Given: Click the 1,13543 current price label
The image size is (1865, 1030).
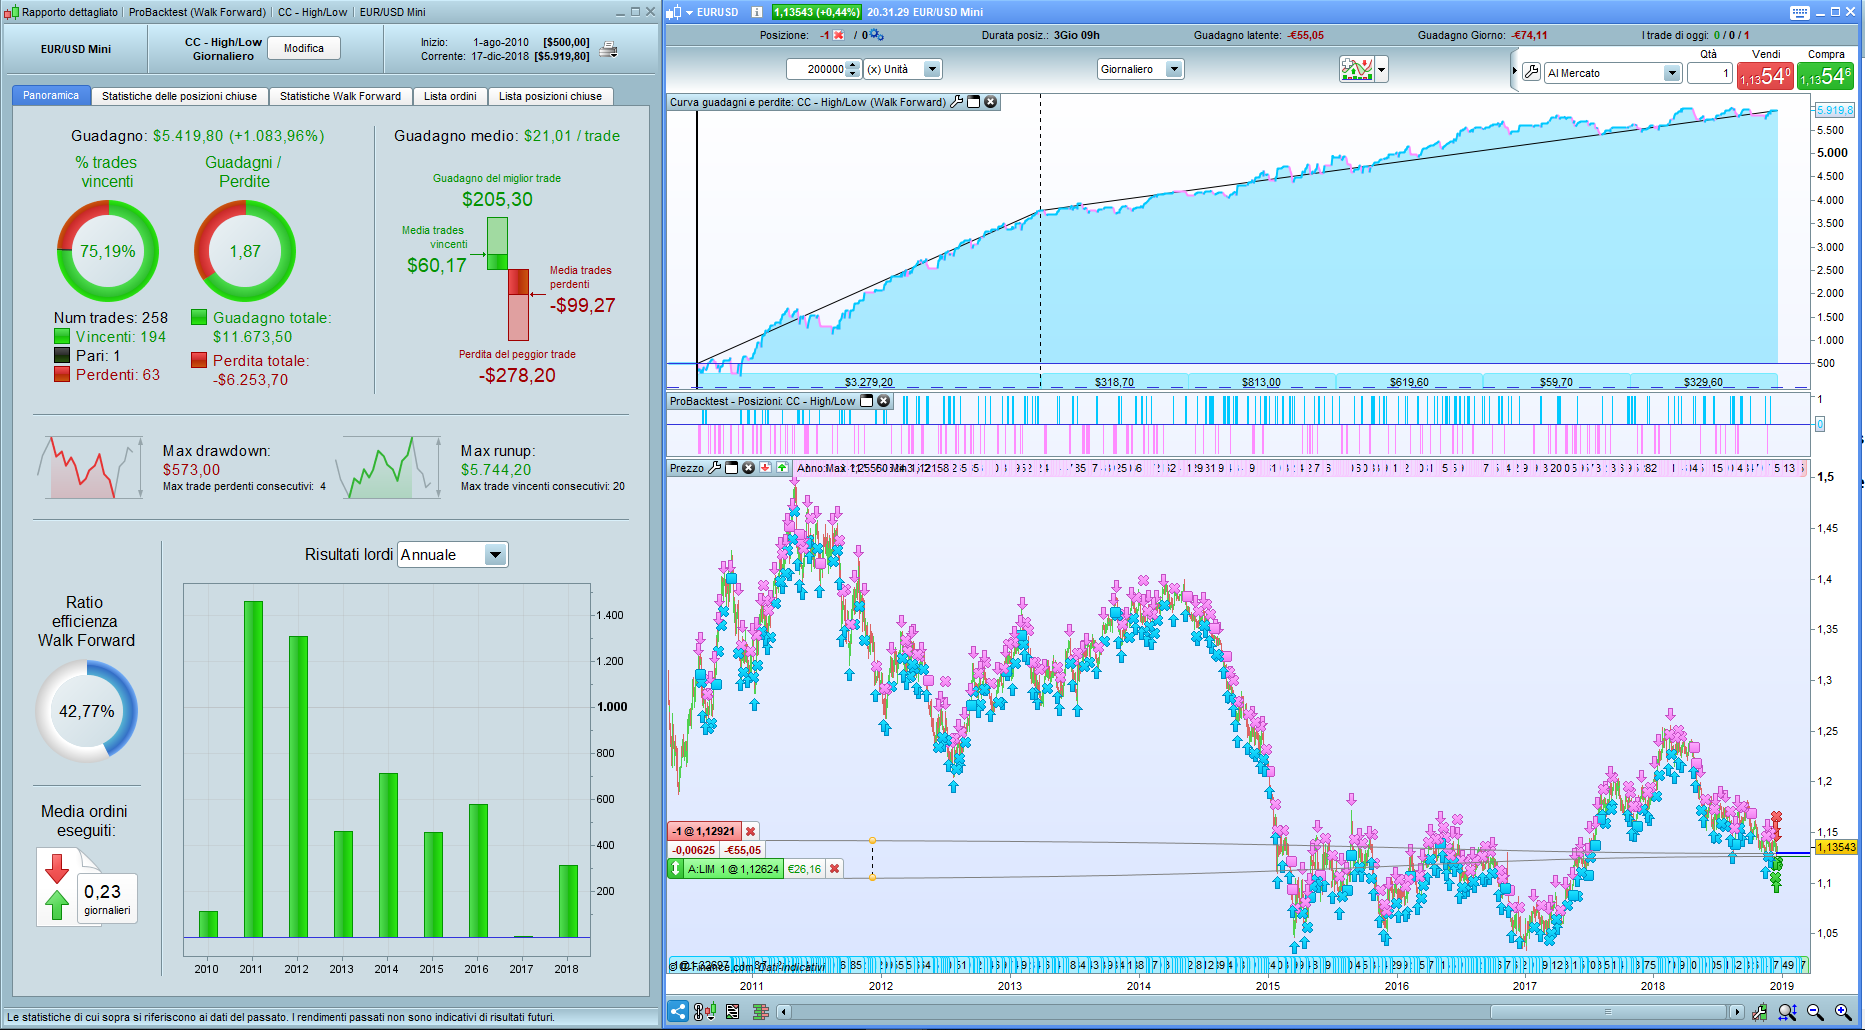Looking at the screenshot, I should click(1836, 847).
